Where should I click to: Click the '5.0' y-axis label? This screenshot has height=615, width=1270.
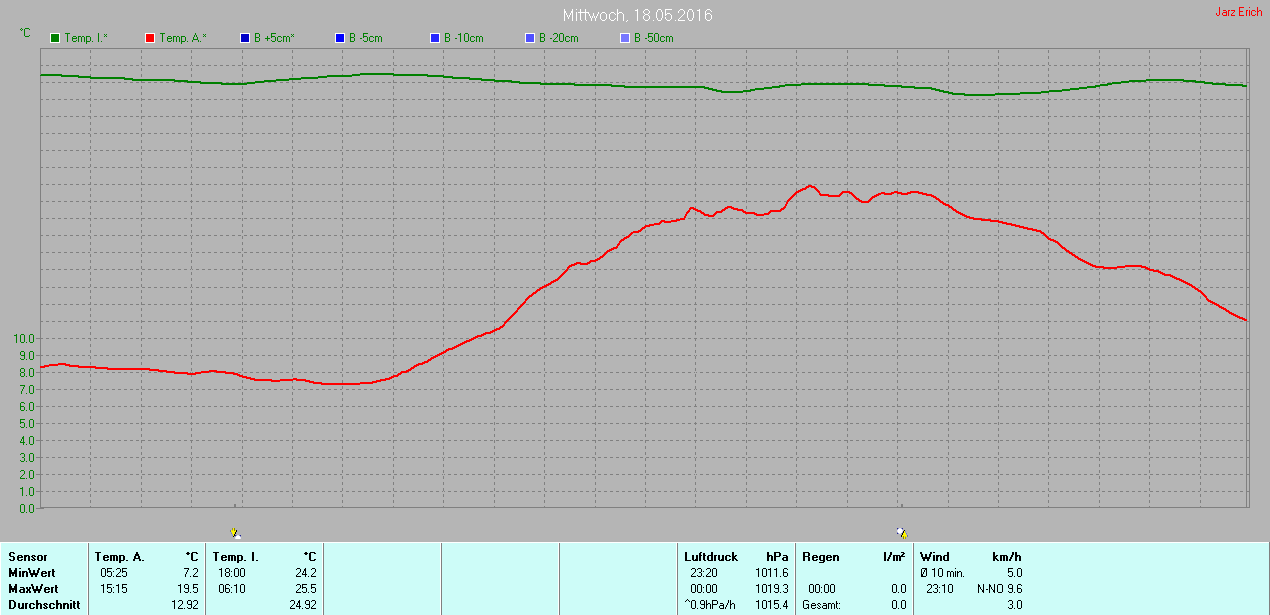(27, 423)
